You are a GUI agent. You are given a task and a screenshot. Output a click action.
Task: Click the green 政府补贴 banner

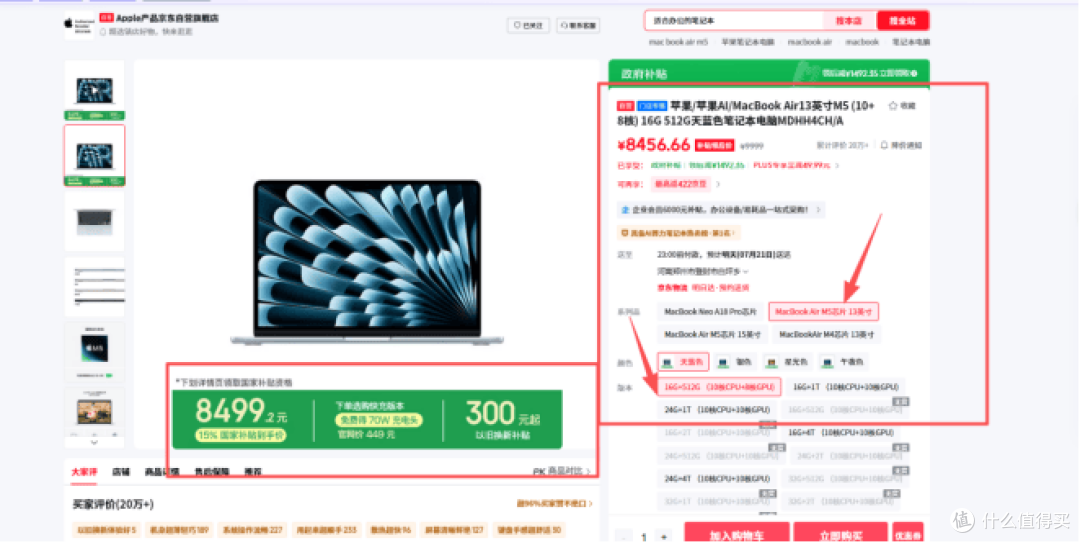(769, 73)
